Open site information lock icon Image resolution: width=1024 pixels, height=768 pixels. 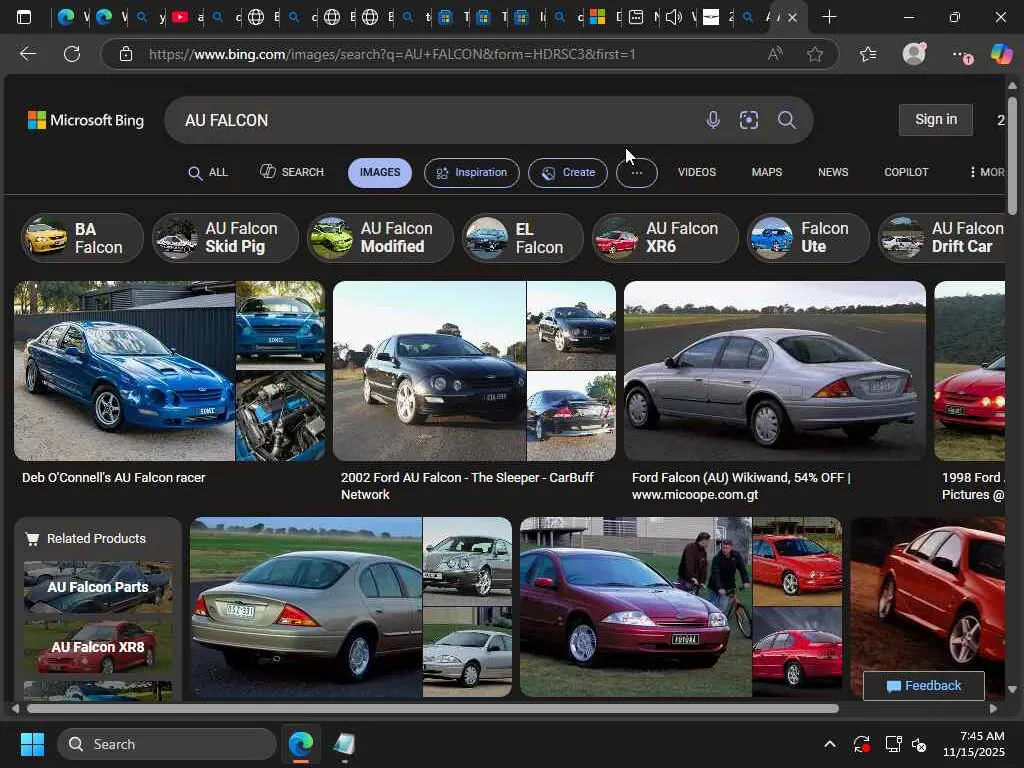126,54
